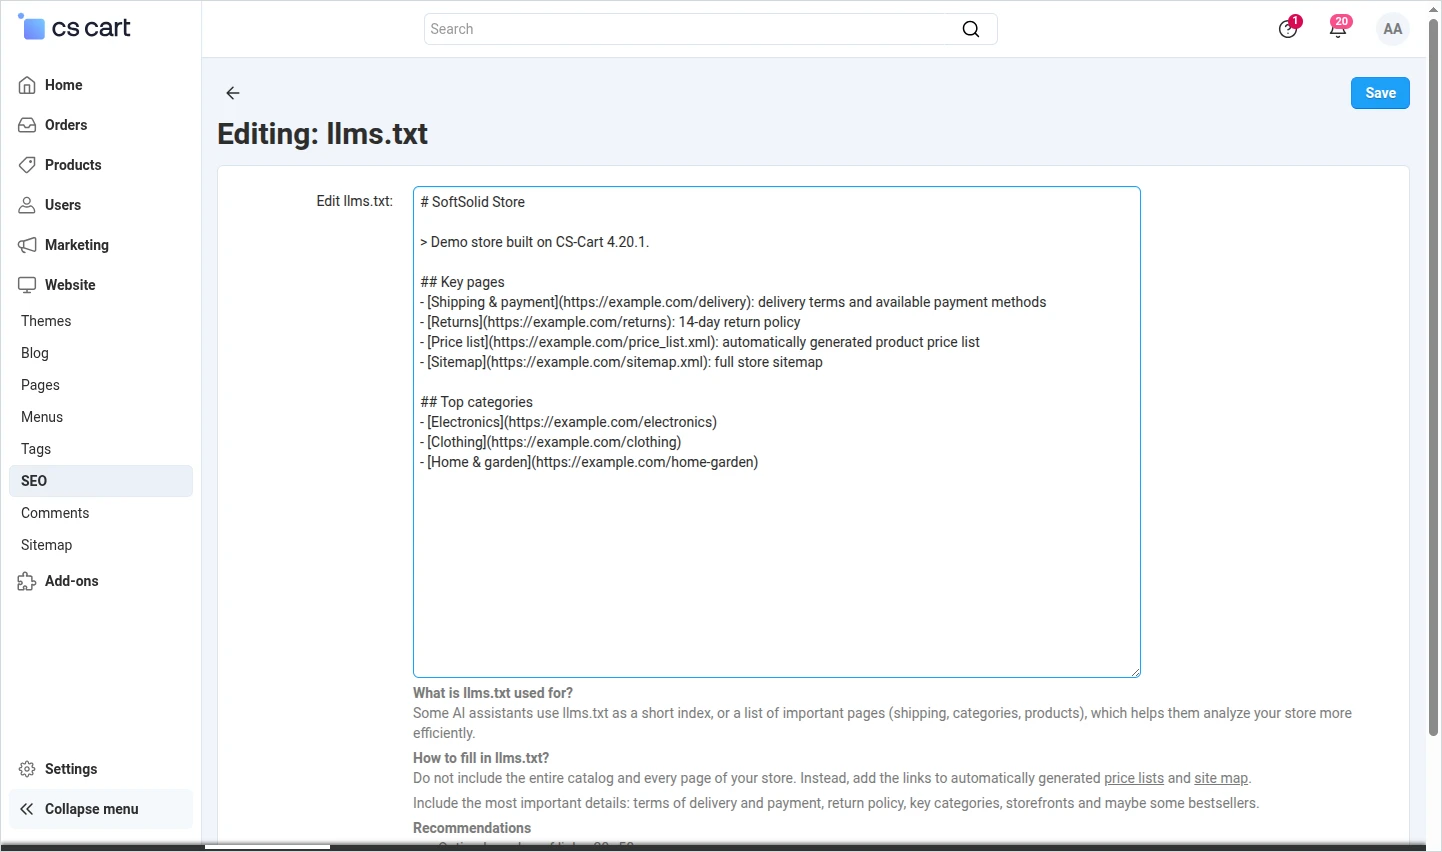The image size is (1442, 852).
Task: Click the Products tag icon
Action: 27,165
